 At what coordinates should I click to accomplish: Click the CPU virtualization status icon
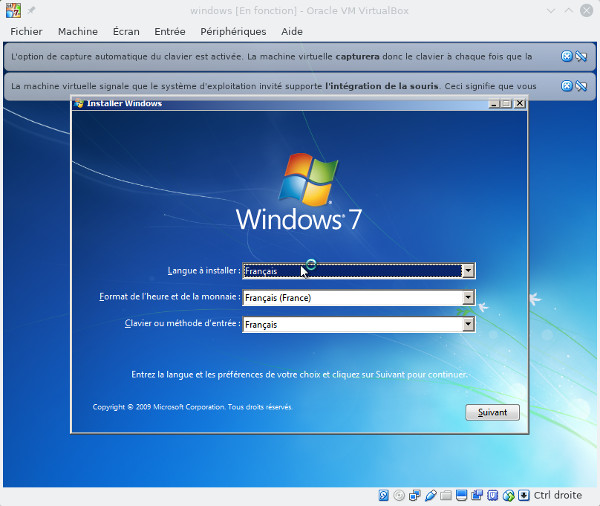point(492,495)
